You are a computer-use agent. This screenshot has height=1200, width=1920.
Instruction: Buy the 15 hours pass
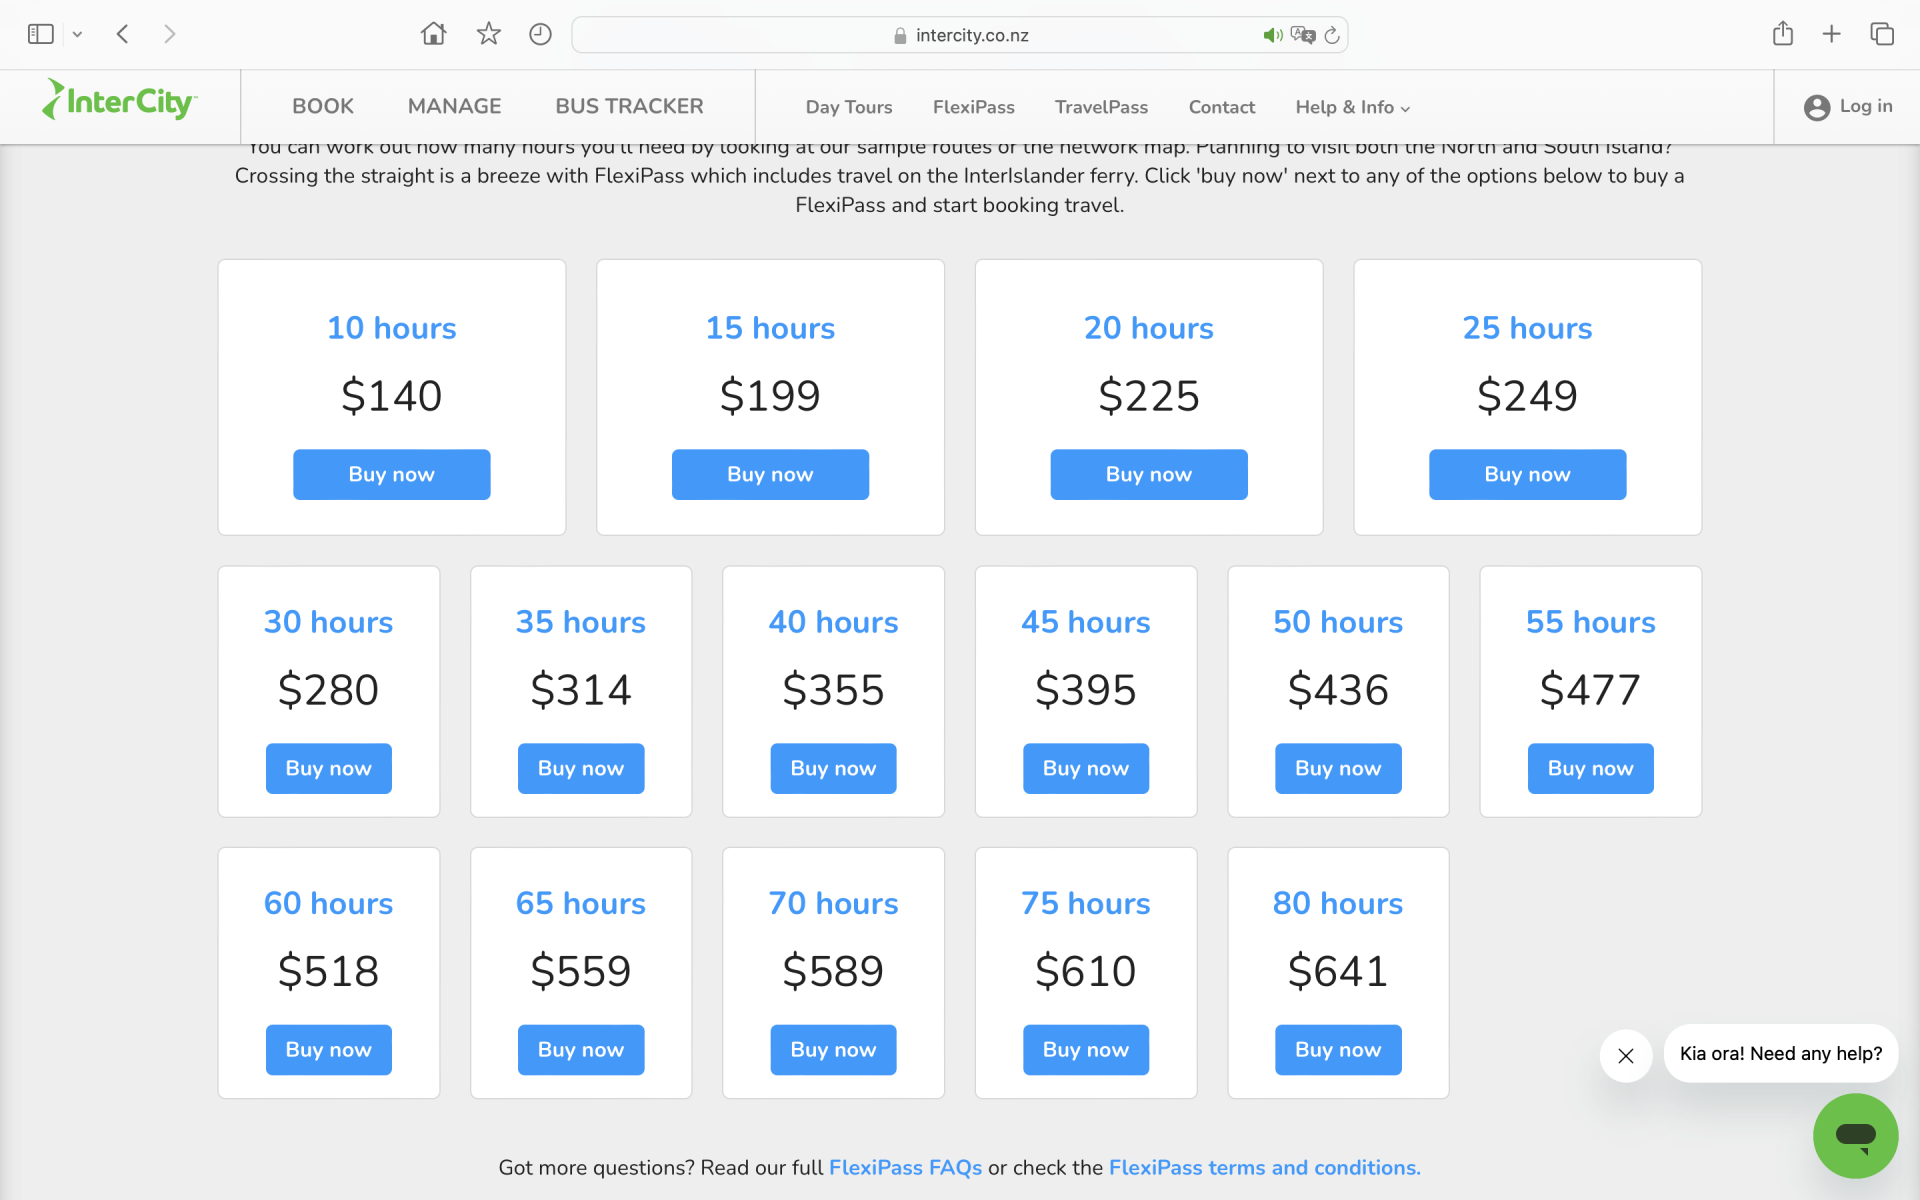point(770,474)
